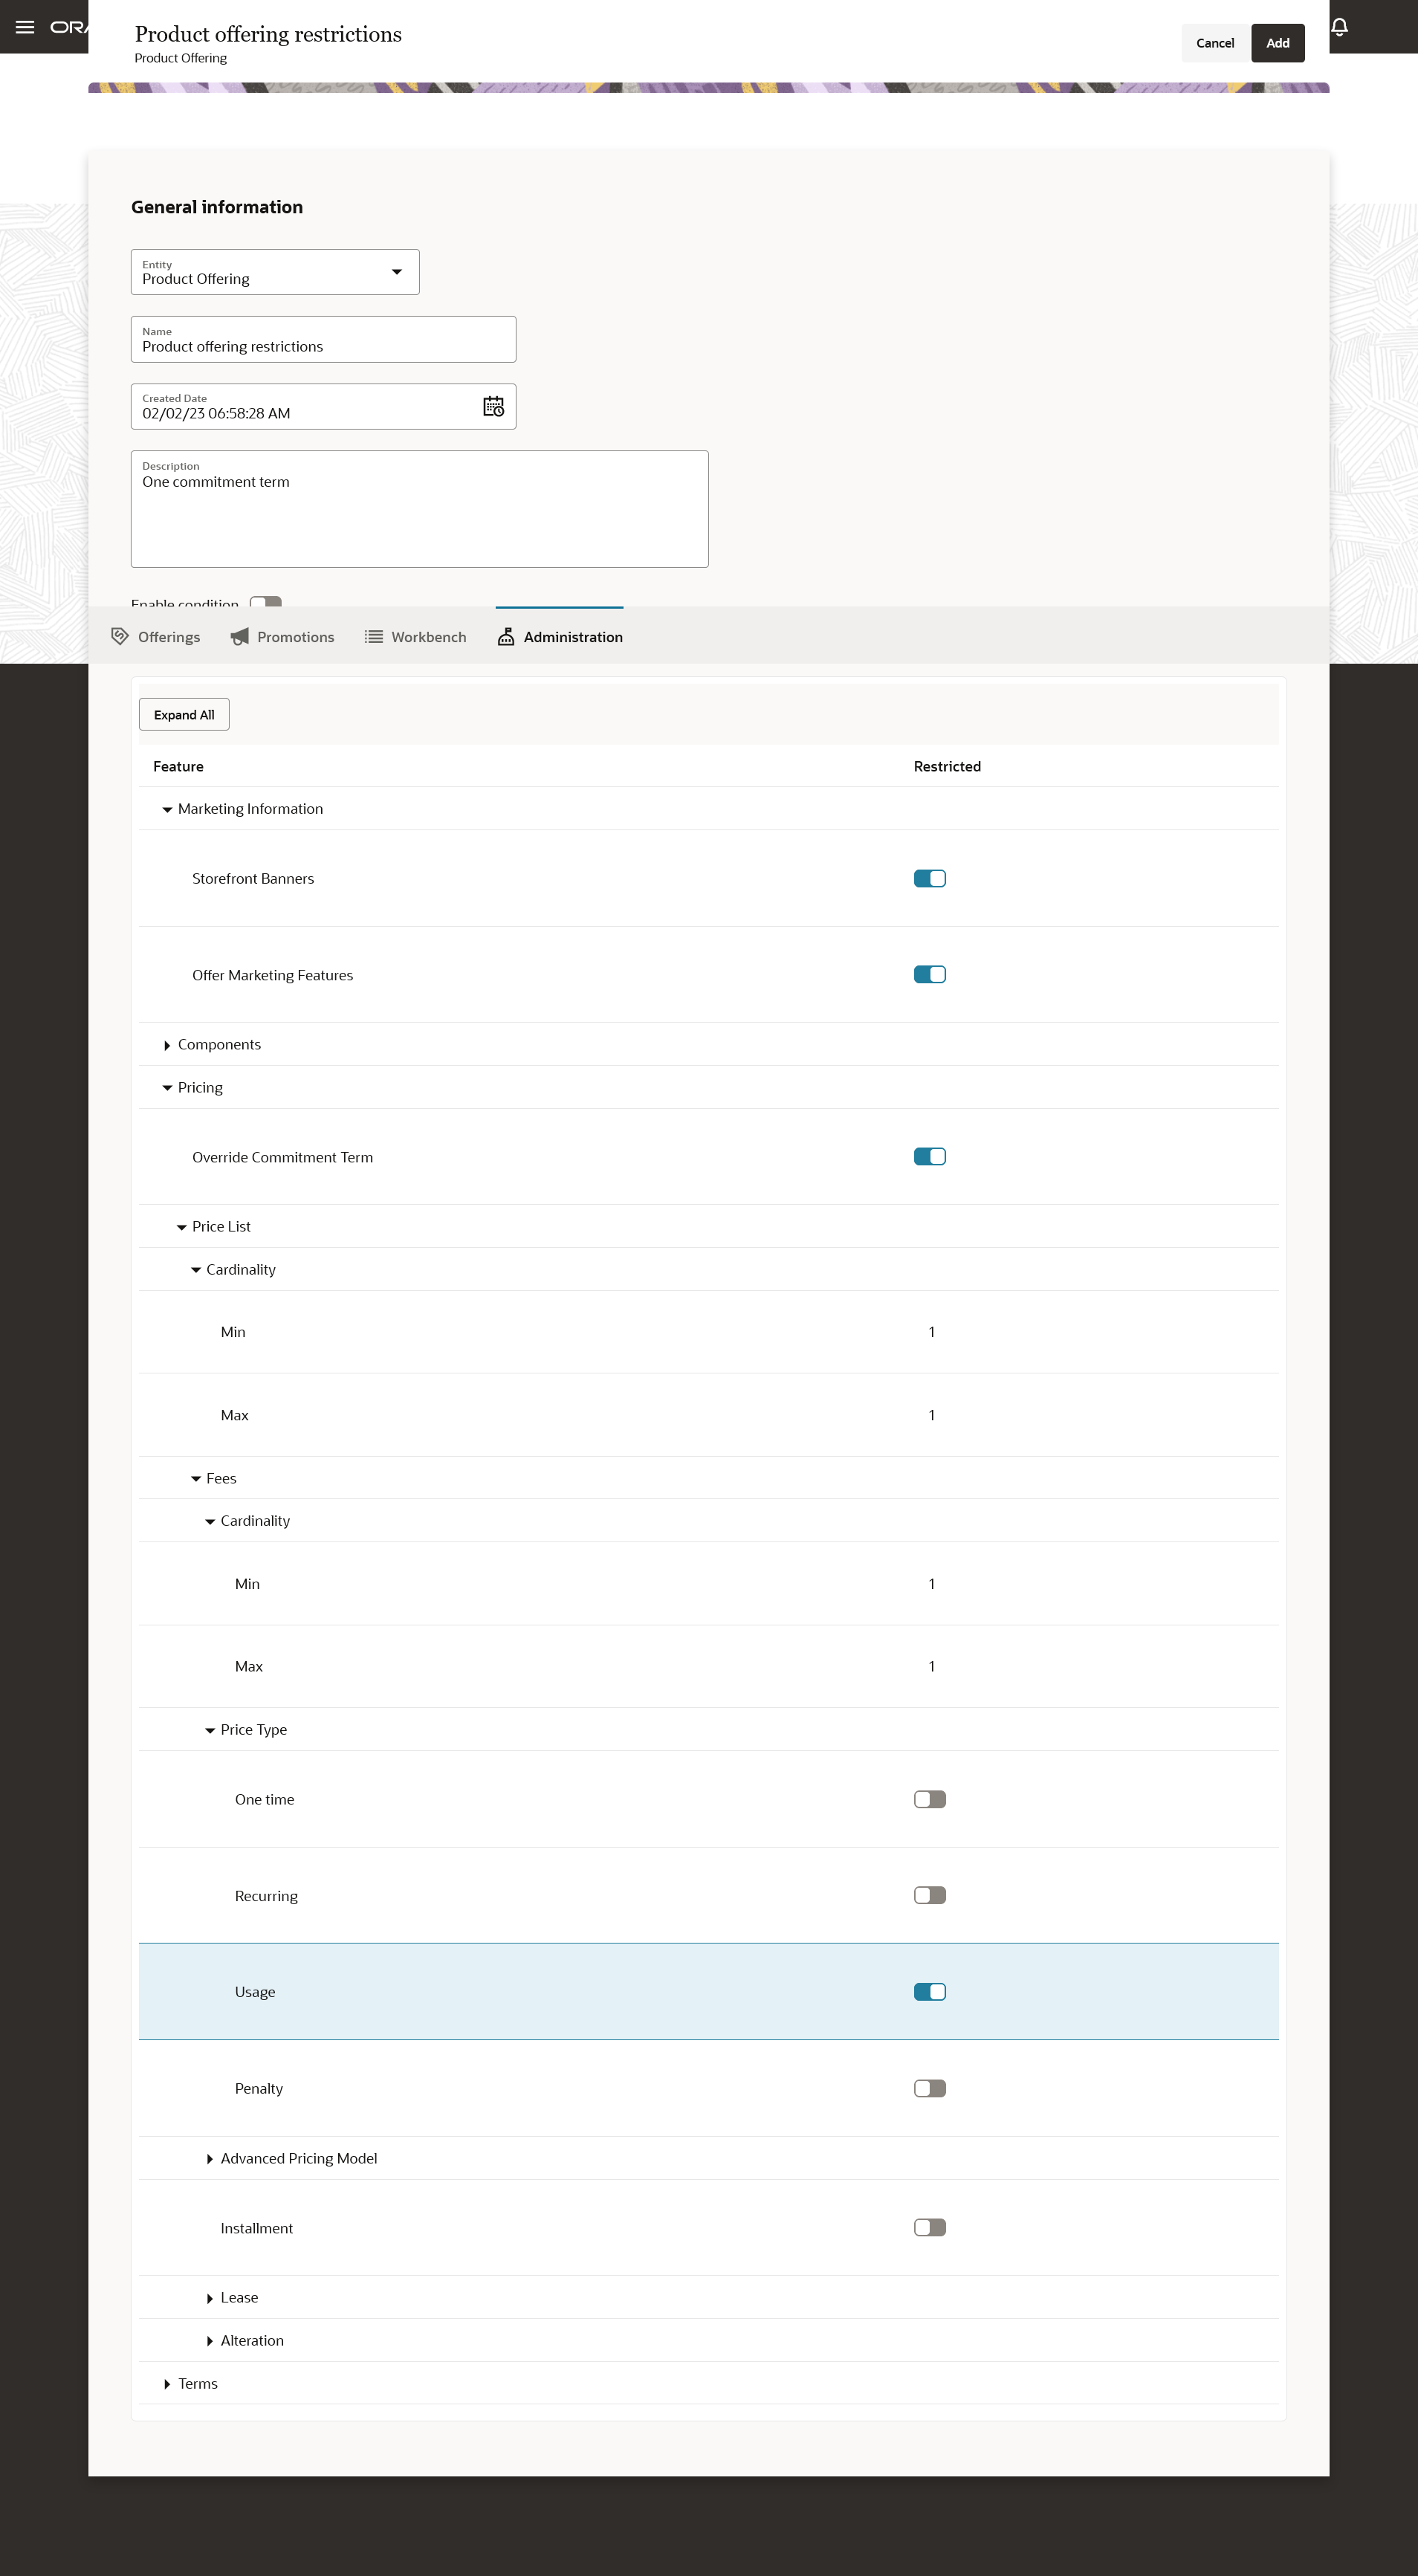Expand the Components section
Image resolution: width=1418 pixels, height=2576 pixels.
click(x=167, y=1044)
